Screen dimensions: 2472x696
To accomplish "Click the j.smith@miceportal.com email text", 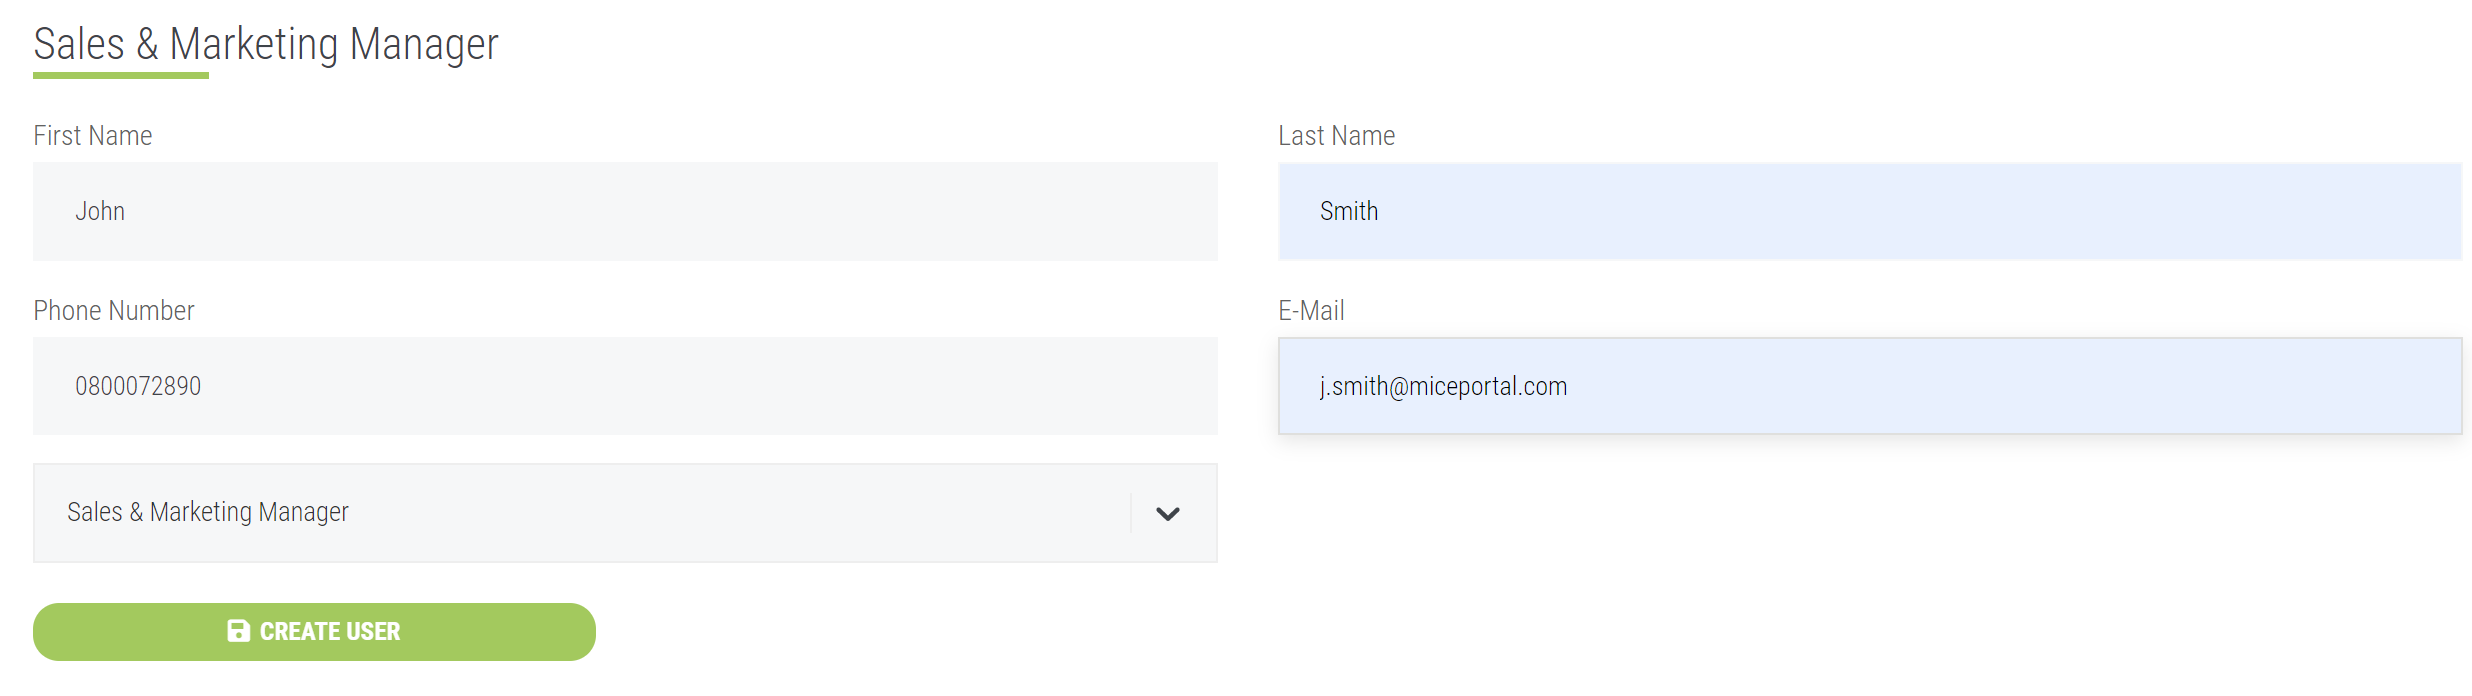I will point(1443,387).
